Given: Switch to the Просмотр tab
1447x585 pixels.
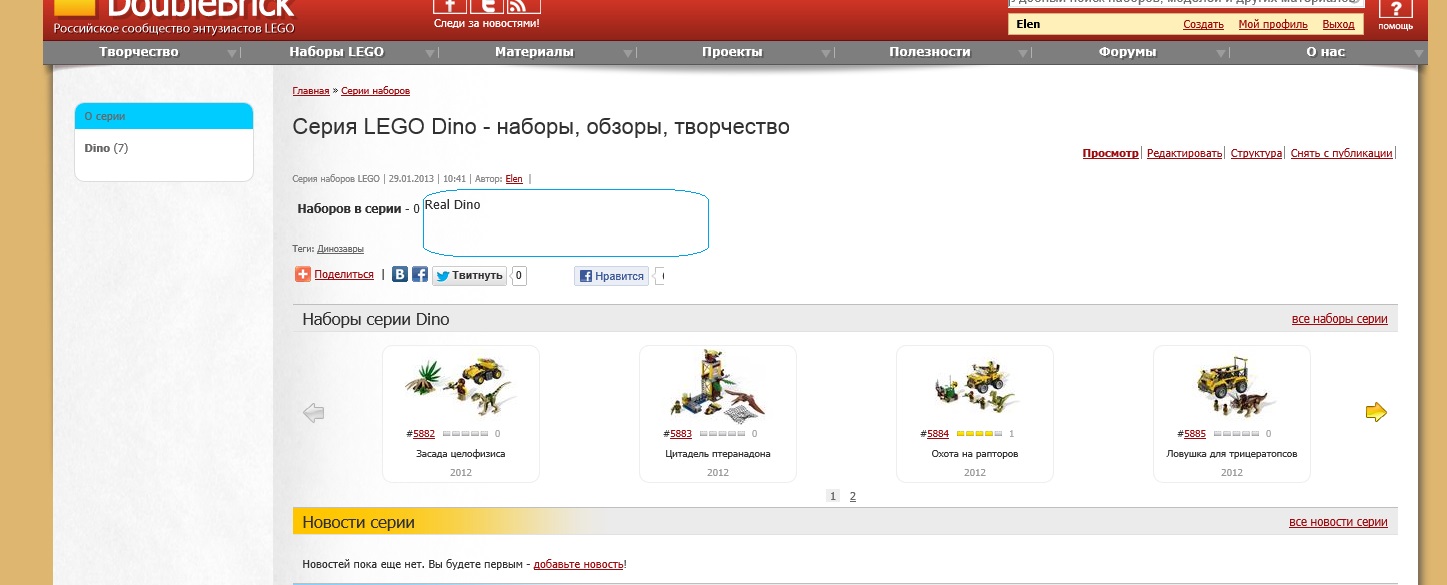Looking at the screenshot, I should [1110, 153].
